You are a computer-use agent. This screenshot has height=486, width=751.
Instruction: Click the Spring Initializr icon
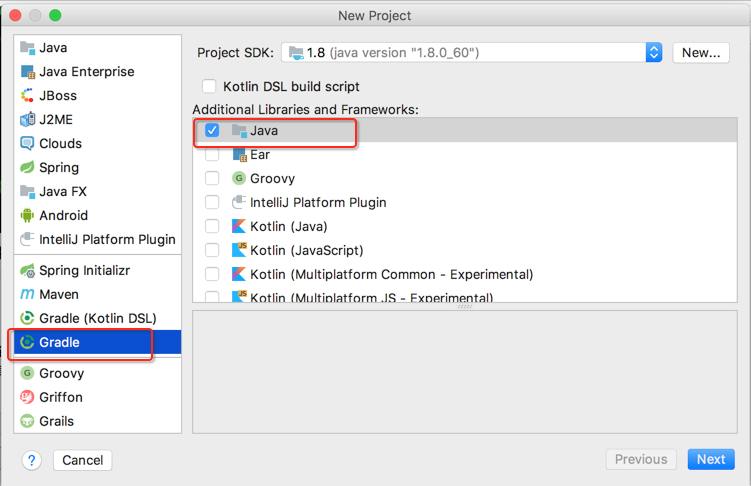click(x=27, y=271)
